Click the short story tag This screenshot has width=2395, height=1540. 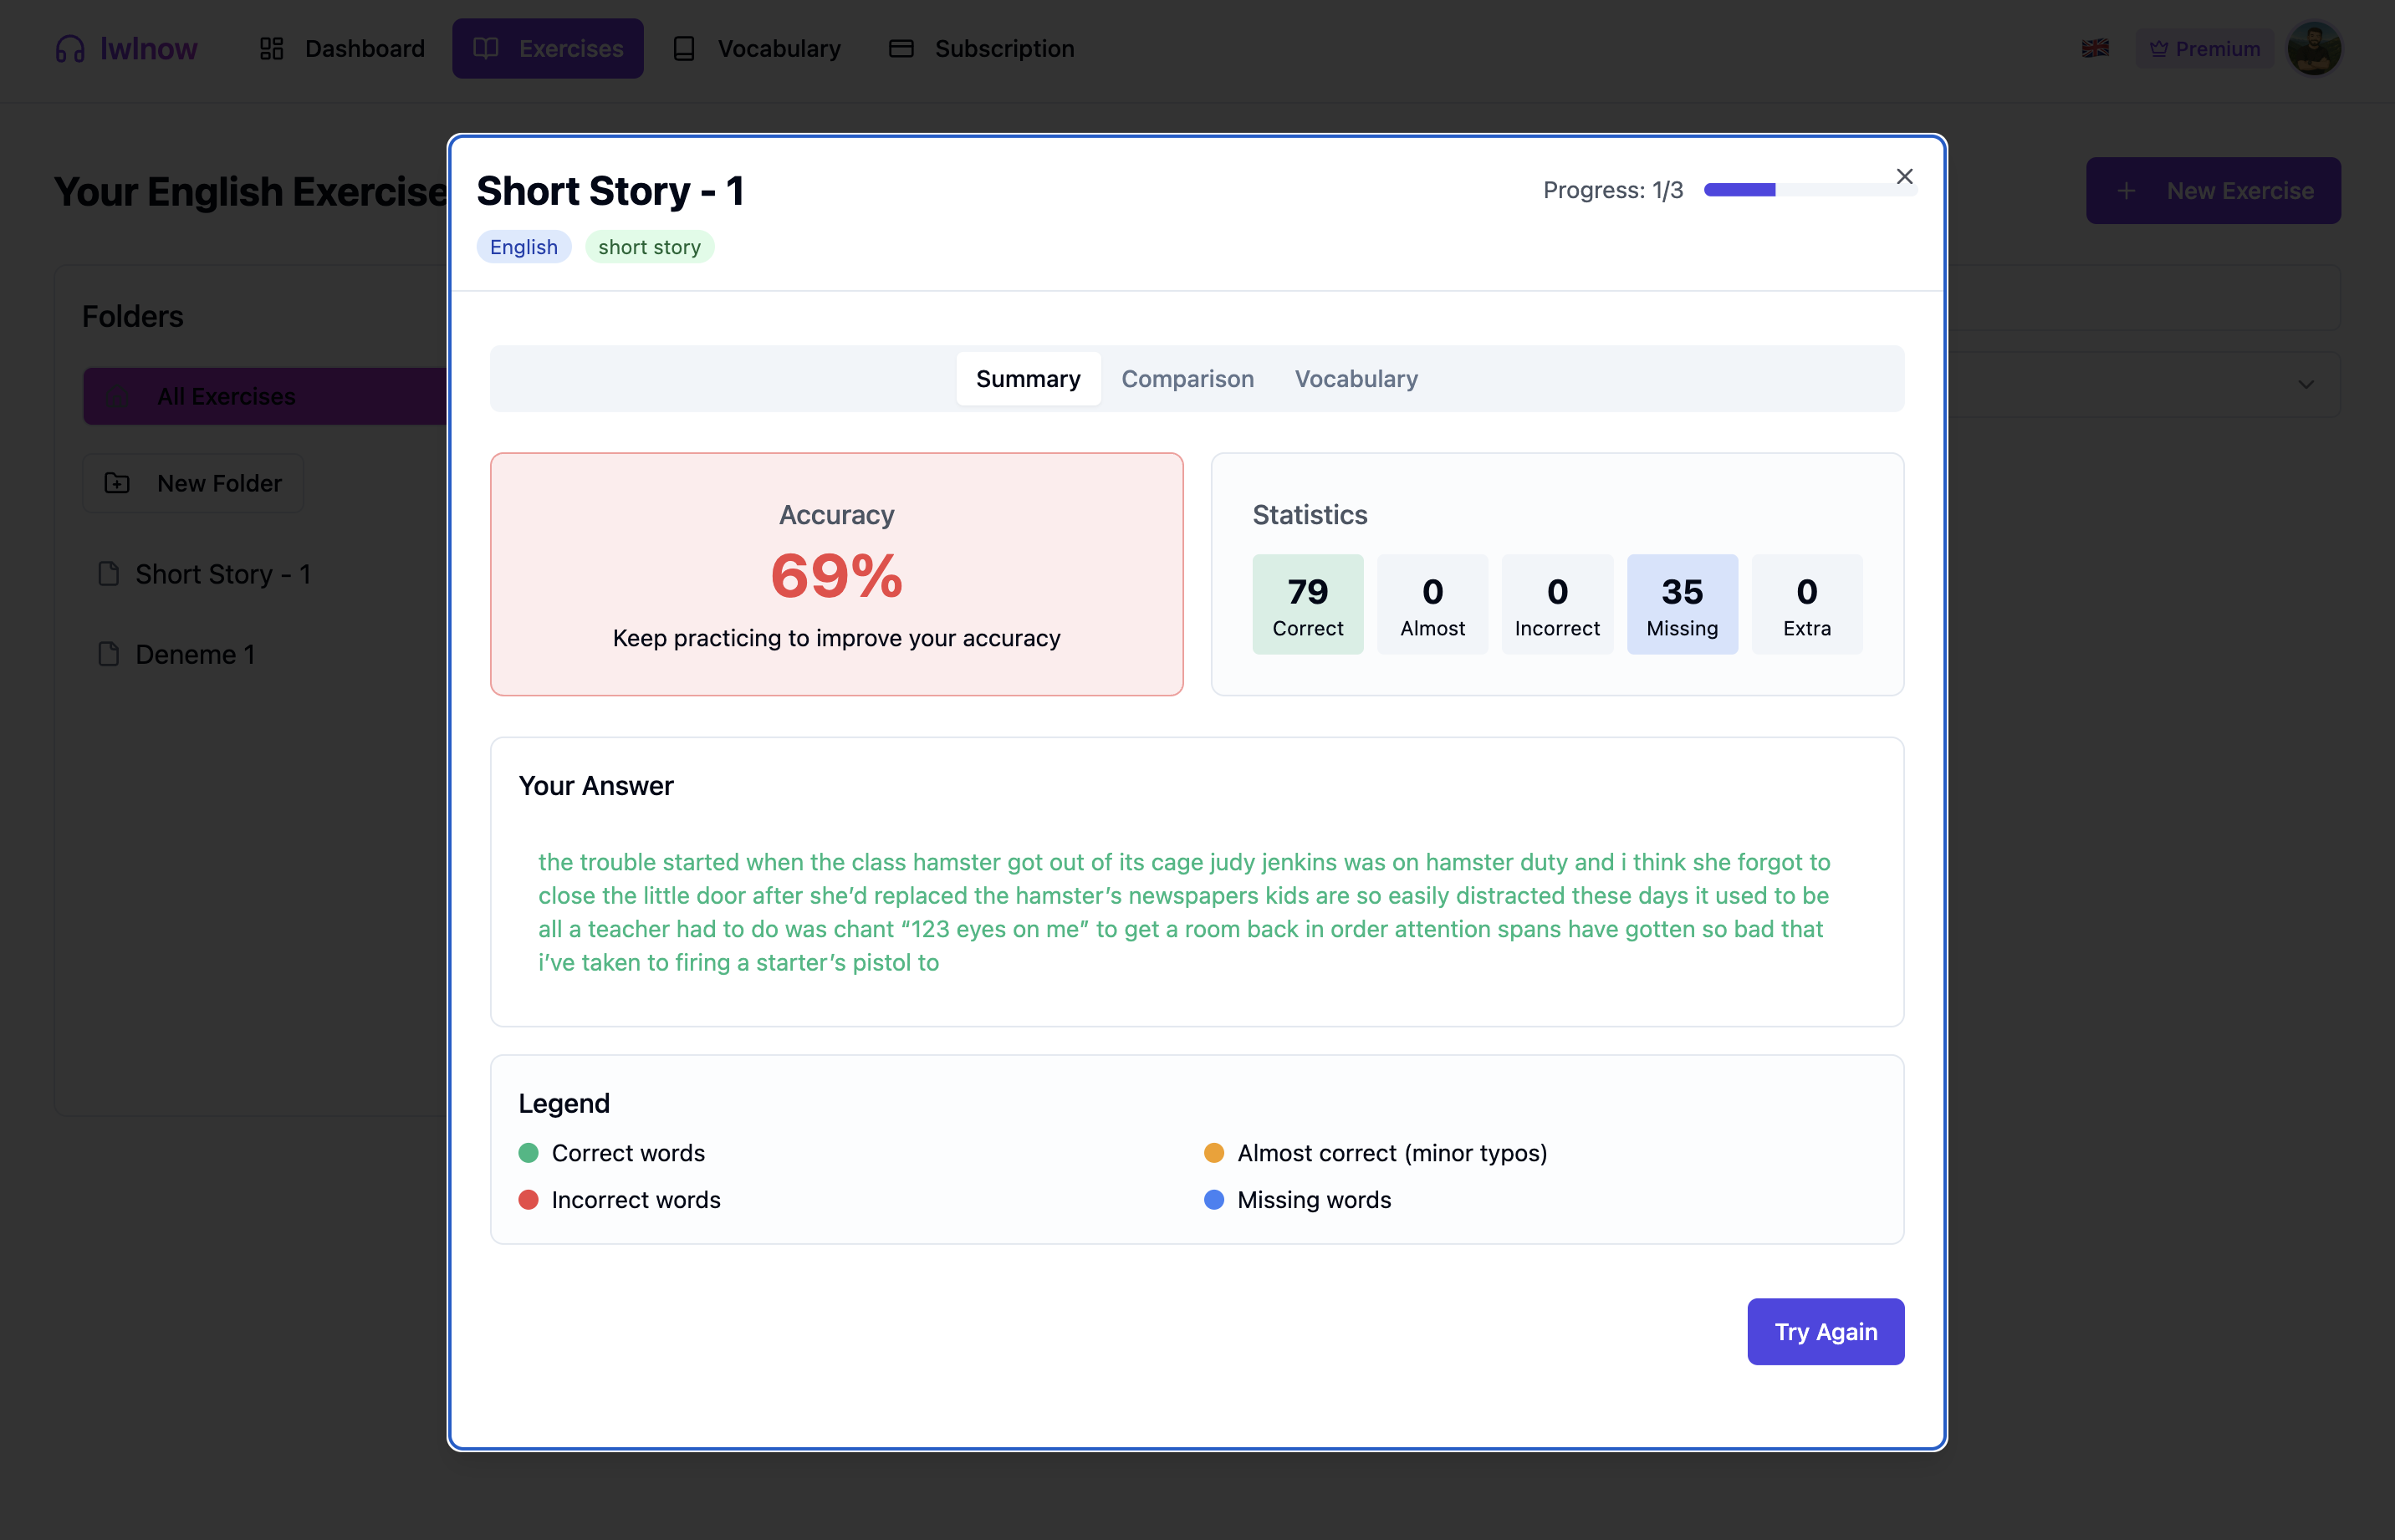(x=649, y=247)
